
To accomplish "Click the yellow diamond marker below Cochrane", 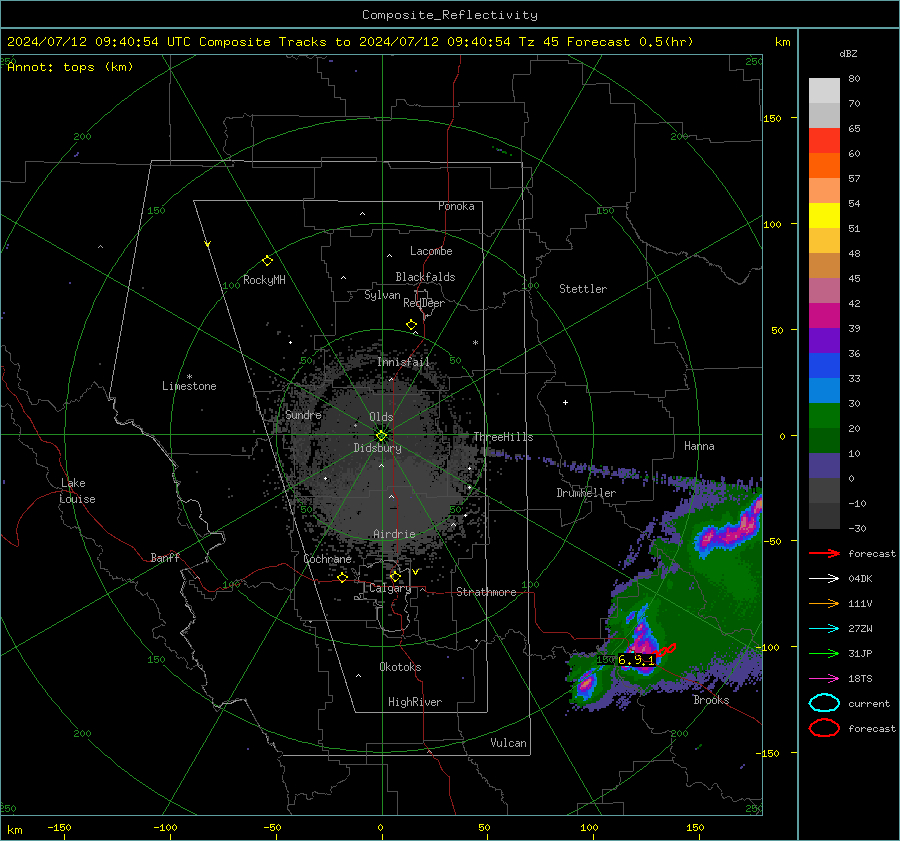I will click(x=342, y=577).
